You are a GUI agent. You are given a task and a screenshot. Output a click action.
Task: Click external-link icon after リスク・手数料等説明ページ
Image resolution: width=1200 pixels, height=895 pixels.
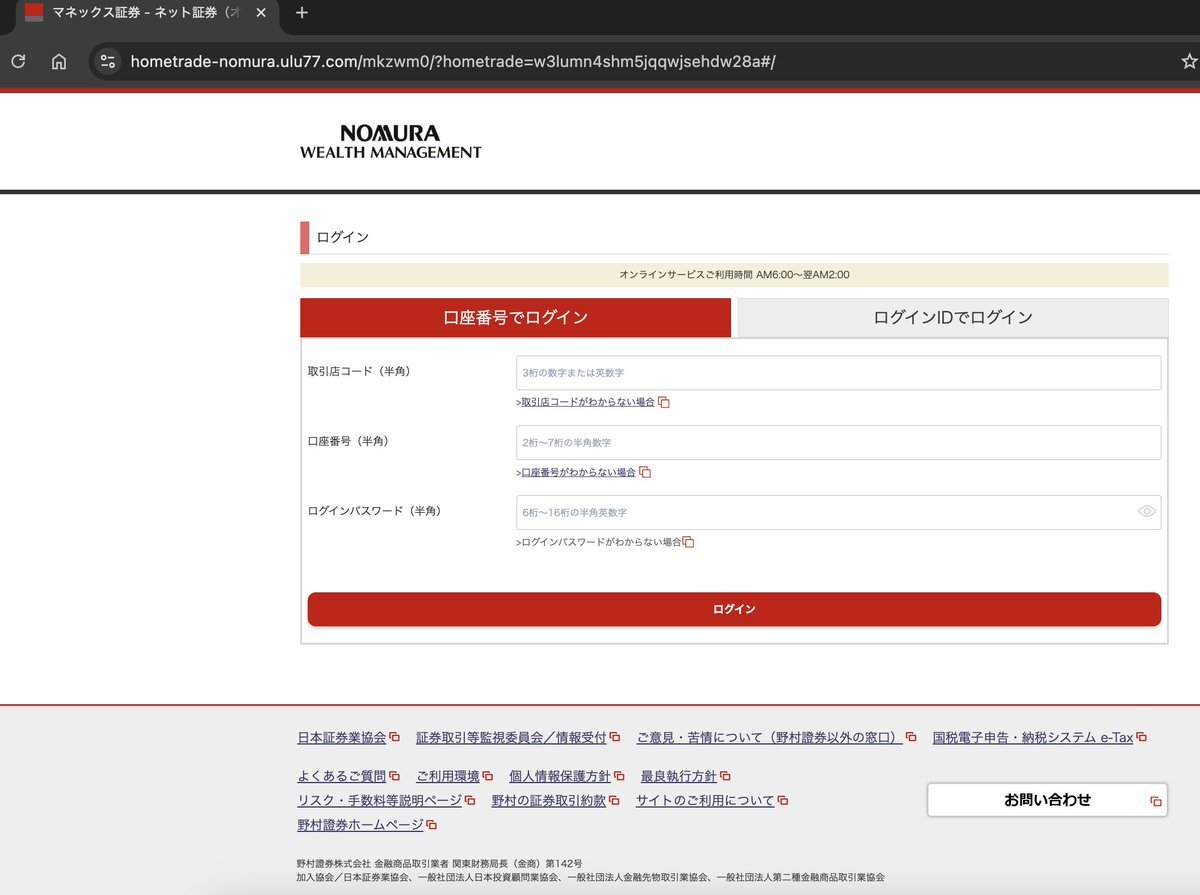(470, 801)
